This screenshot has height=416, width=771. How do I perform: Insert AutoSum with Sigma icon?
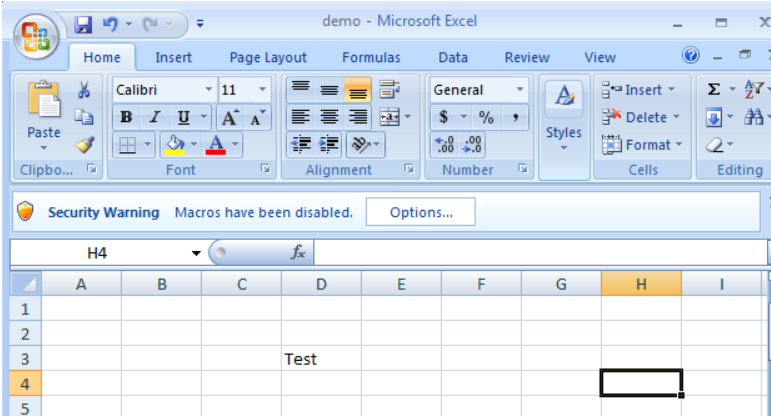713,89
